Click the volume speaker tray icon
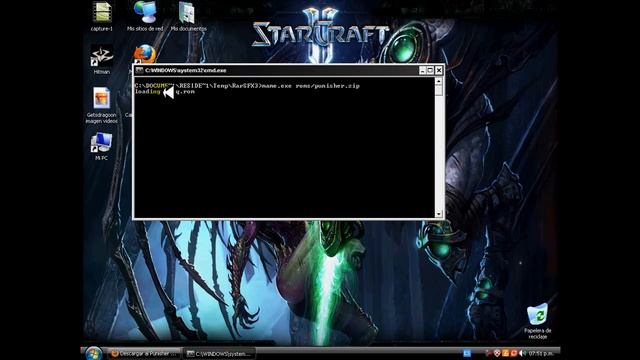 [x=522, y=353]
